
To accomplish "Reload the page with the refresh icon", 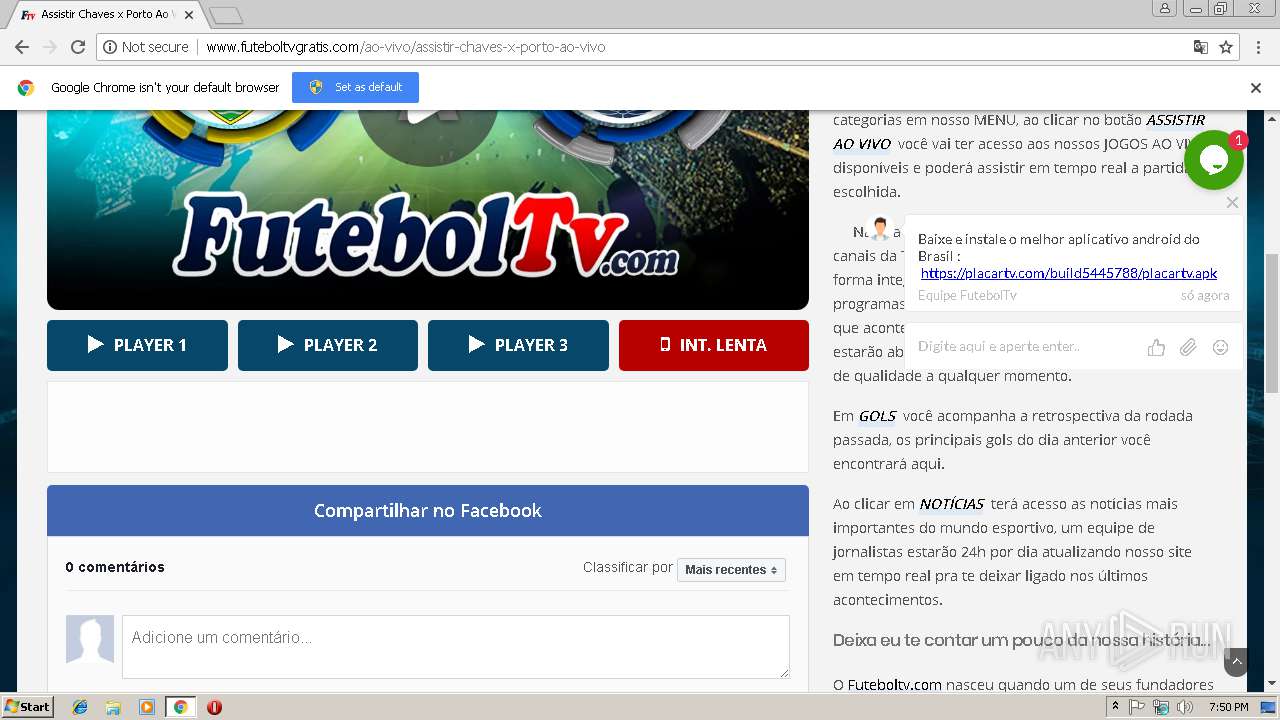I will click(x=78, y=47).
